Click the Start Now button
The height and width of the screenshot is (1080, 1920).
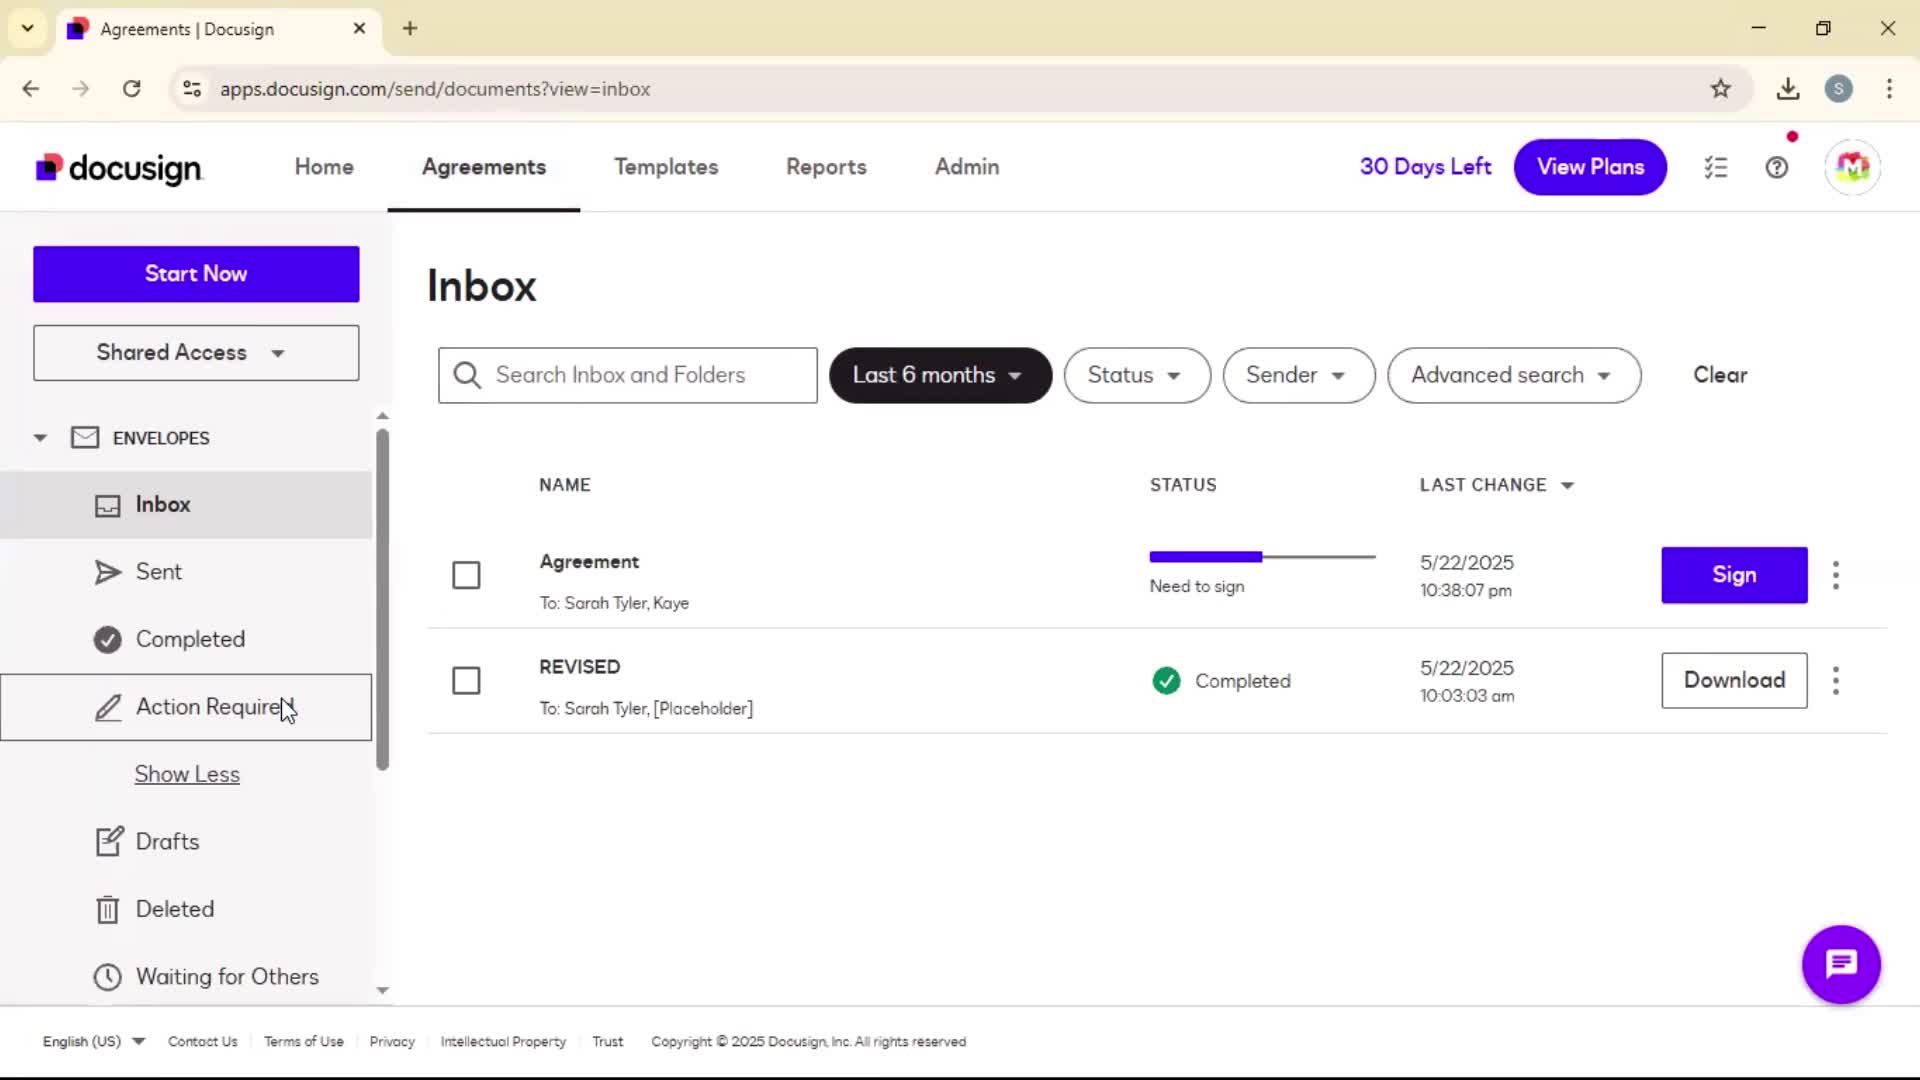(196, 274)
